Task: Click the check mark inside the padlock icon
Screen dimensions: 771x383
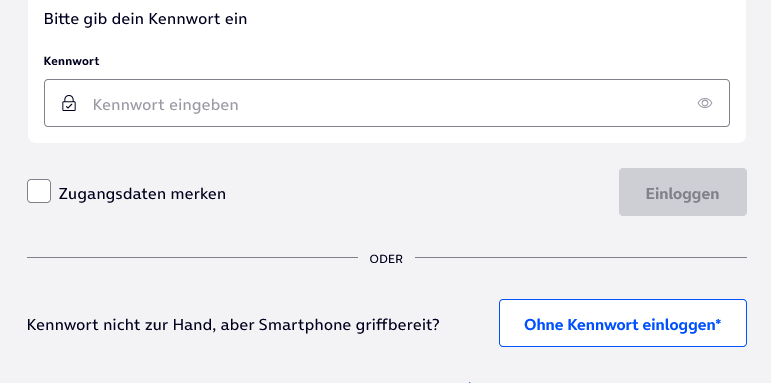Action: (69, 105)
